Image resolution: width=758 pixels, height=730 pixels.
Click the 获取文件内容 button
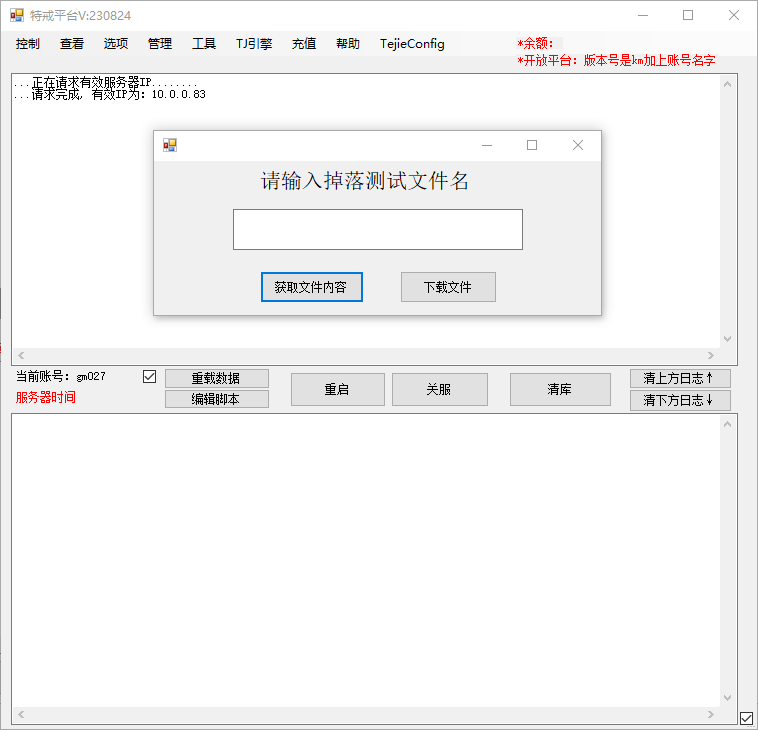coord(311,287)
